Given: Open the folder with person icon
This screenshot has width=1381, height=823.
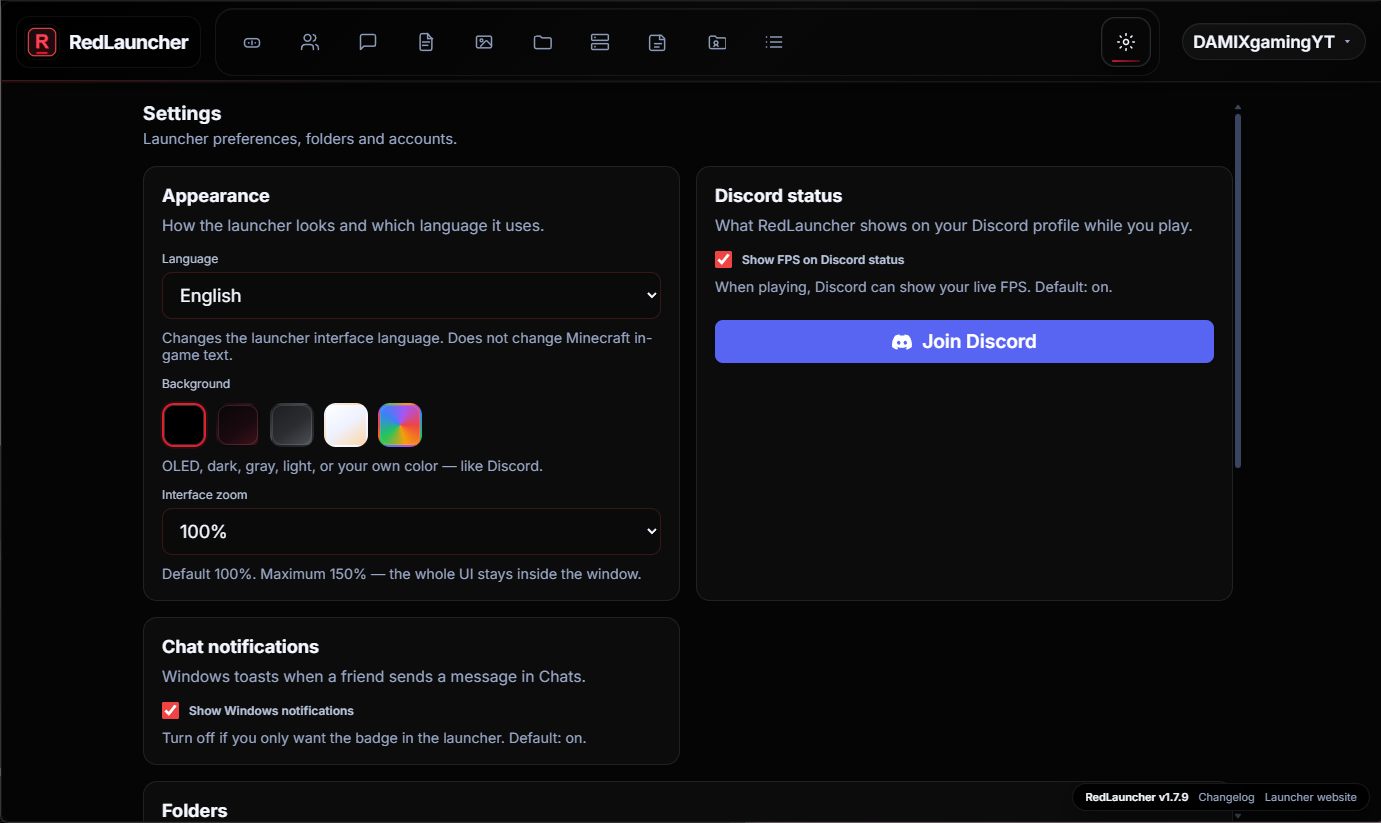Looking at the screenshot, I should click(x=717, y=42).
